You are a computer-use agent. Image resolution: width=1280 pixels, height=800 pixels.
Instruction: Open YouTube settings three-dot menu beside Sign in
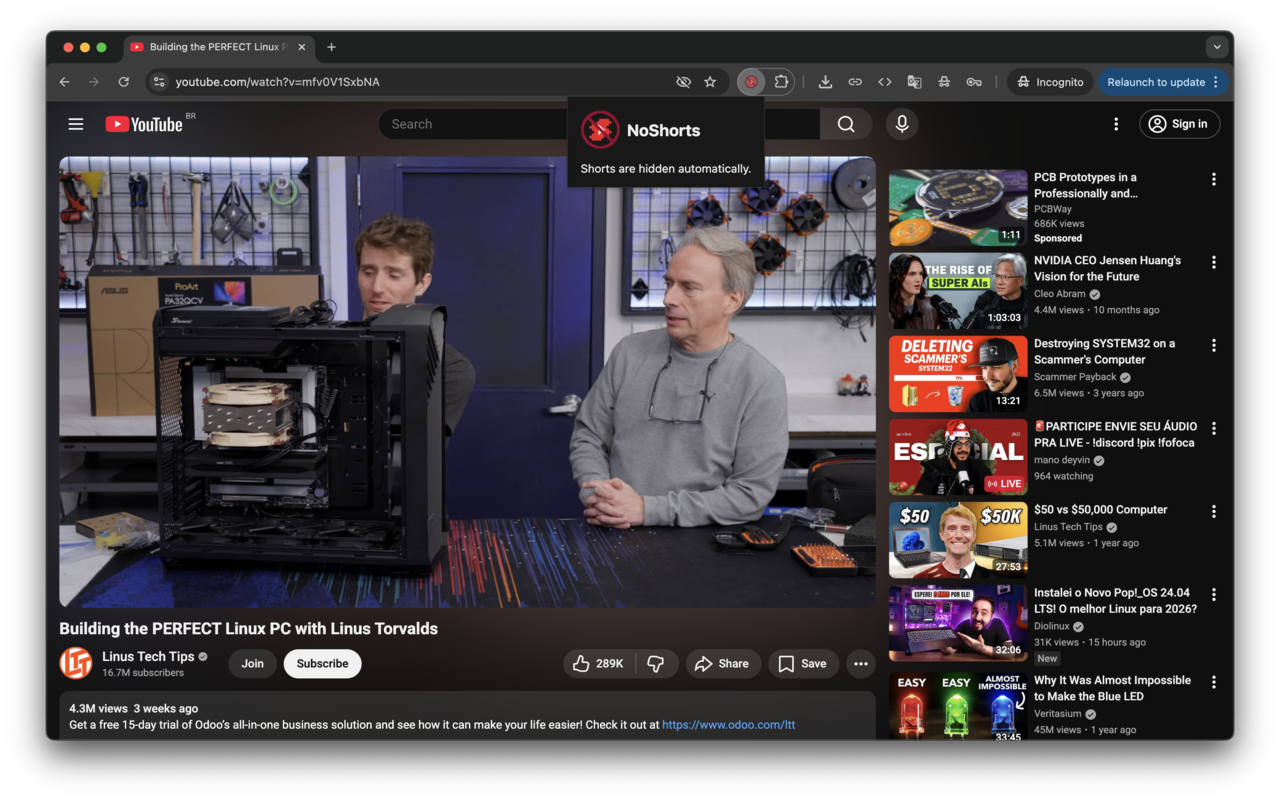[x=1116, y=124]
